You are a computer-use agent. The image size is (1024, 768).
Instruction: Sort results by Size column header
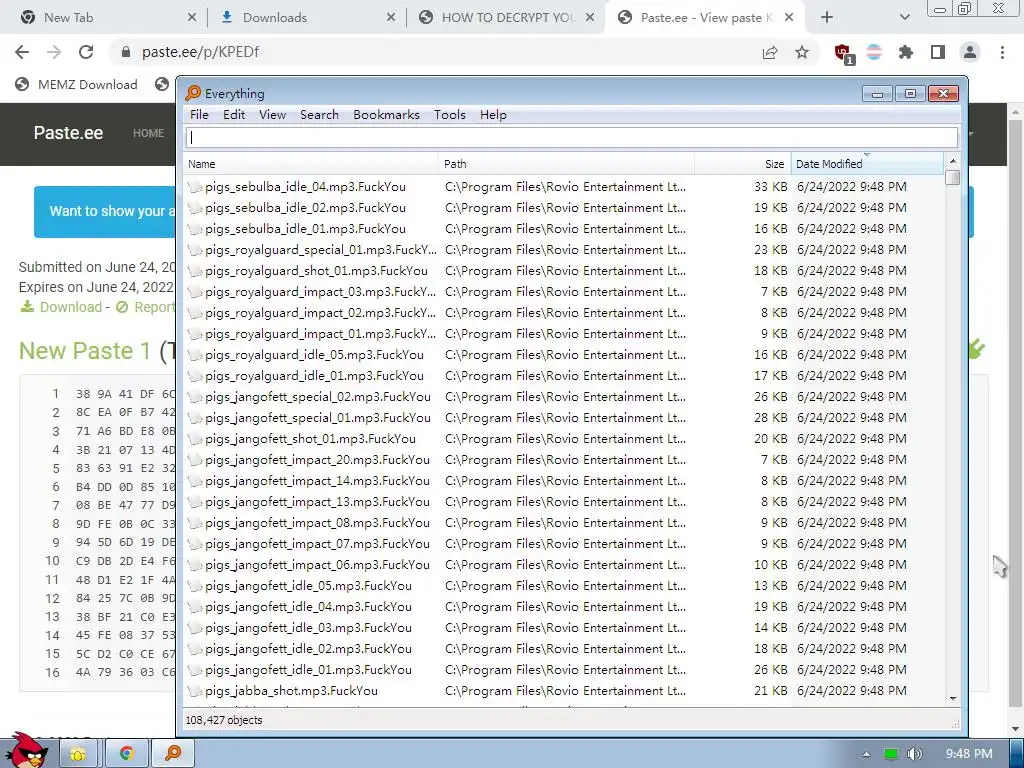(x=743, y=164)
